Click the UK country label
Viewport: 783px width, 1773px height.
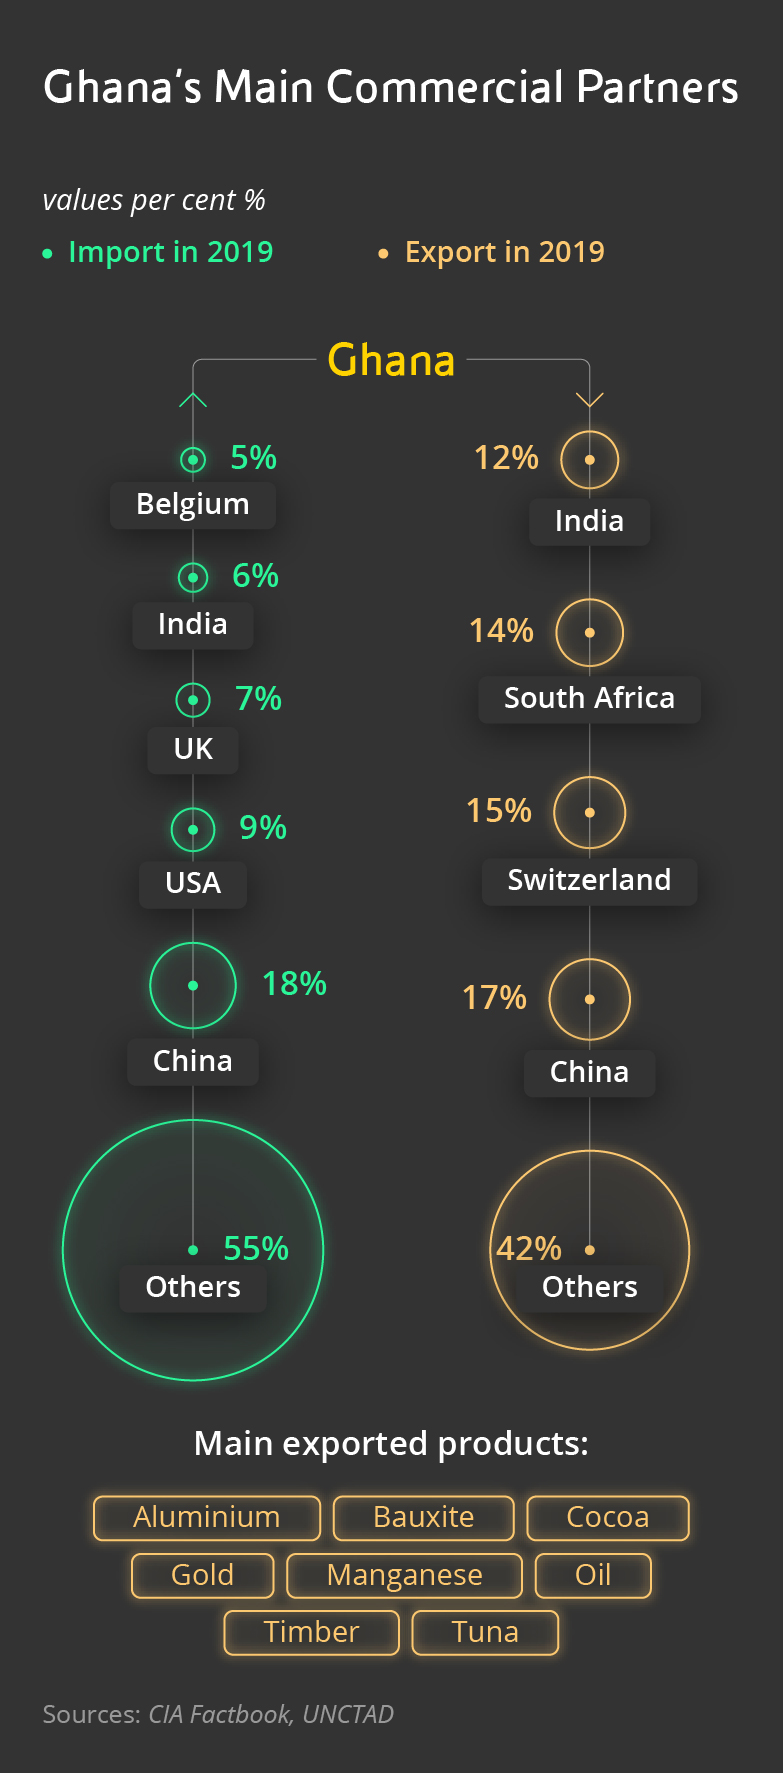tap(193, 749)
